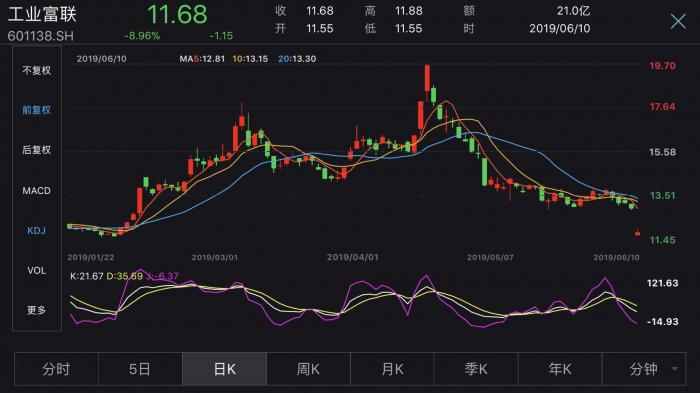Image resolution: width=700 pixels, height=393 pixels.
Task: Click the percent change -8.96%
Action: coord(142,36)
